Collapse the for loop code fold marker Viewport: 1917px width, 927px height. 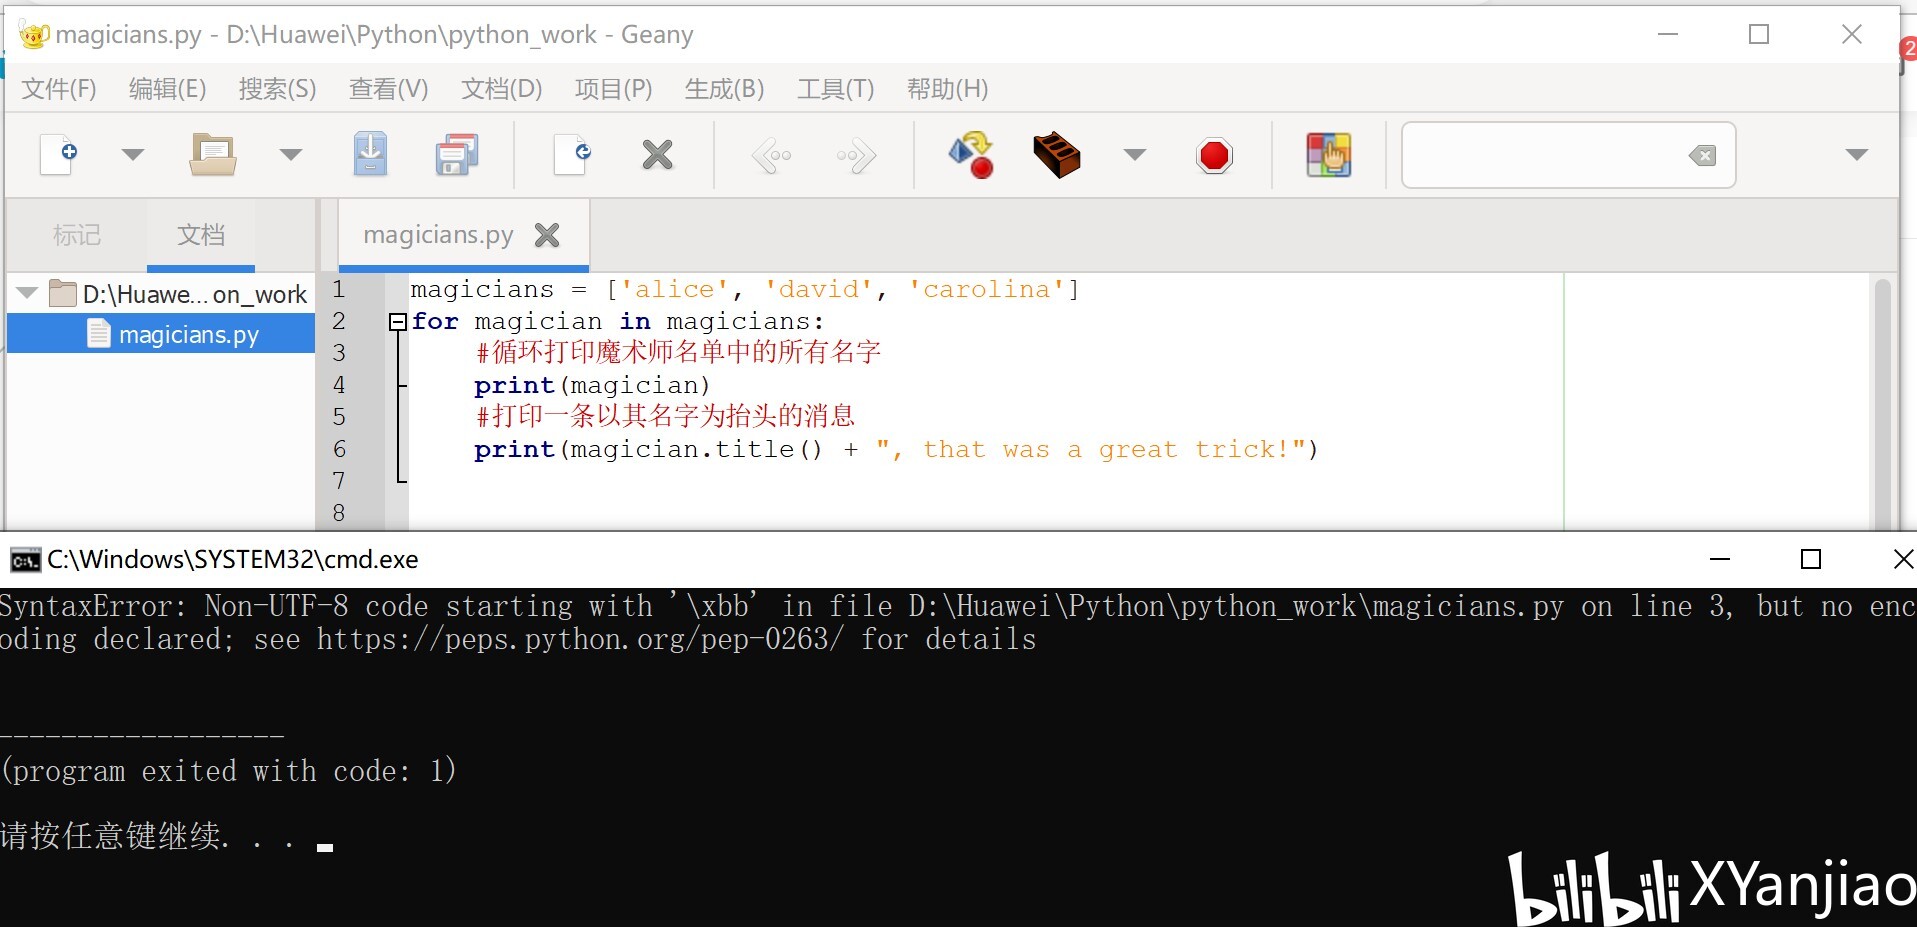click(x=397, y=321)
